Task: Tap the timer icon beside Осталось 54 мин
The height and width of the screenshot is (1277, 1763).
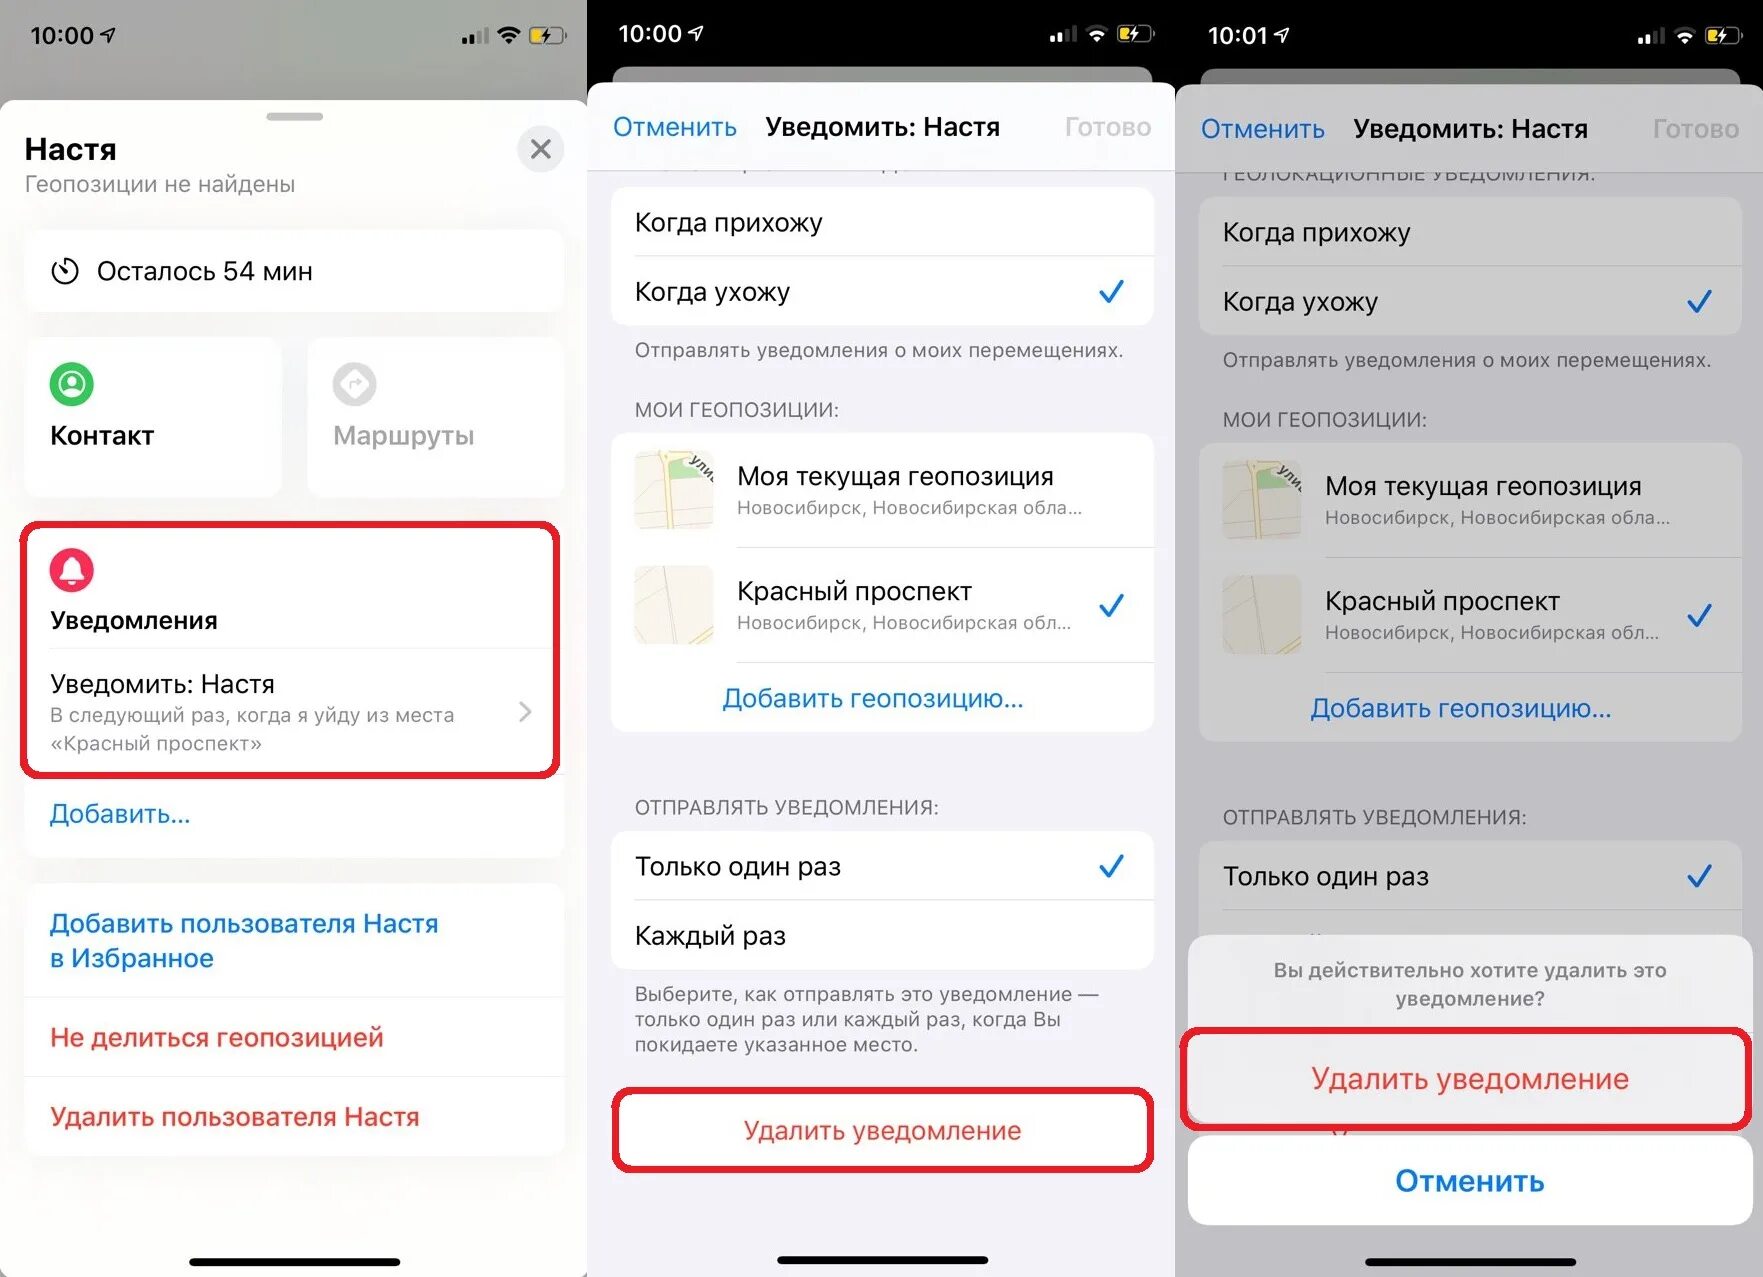Action: click(65, 271)
